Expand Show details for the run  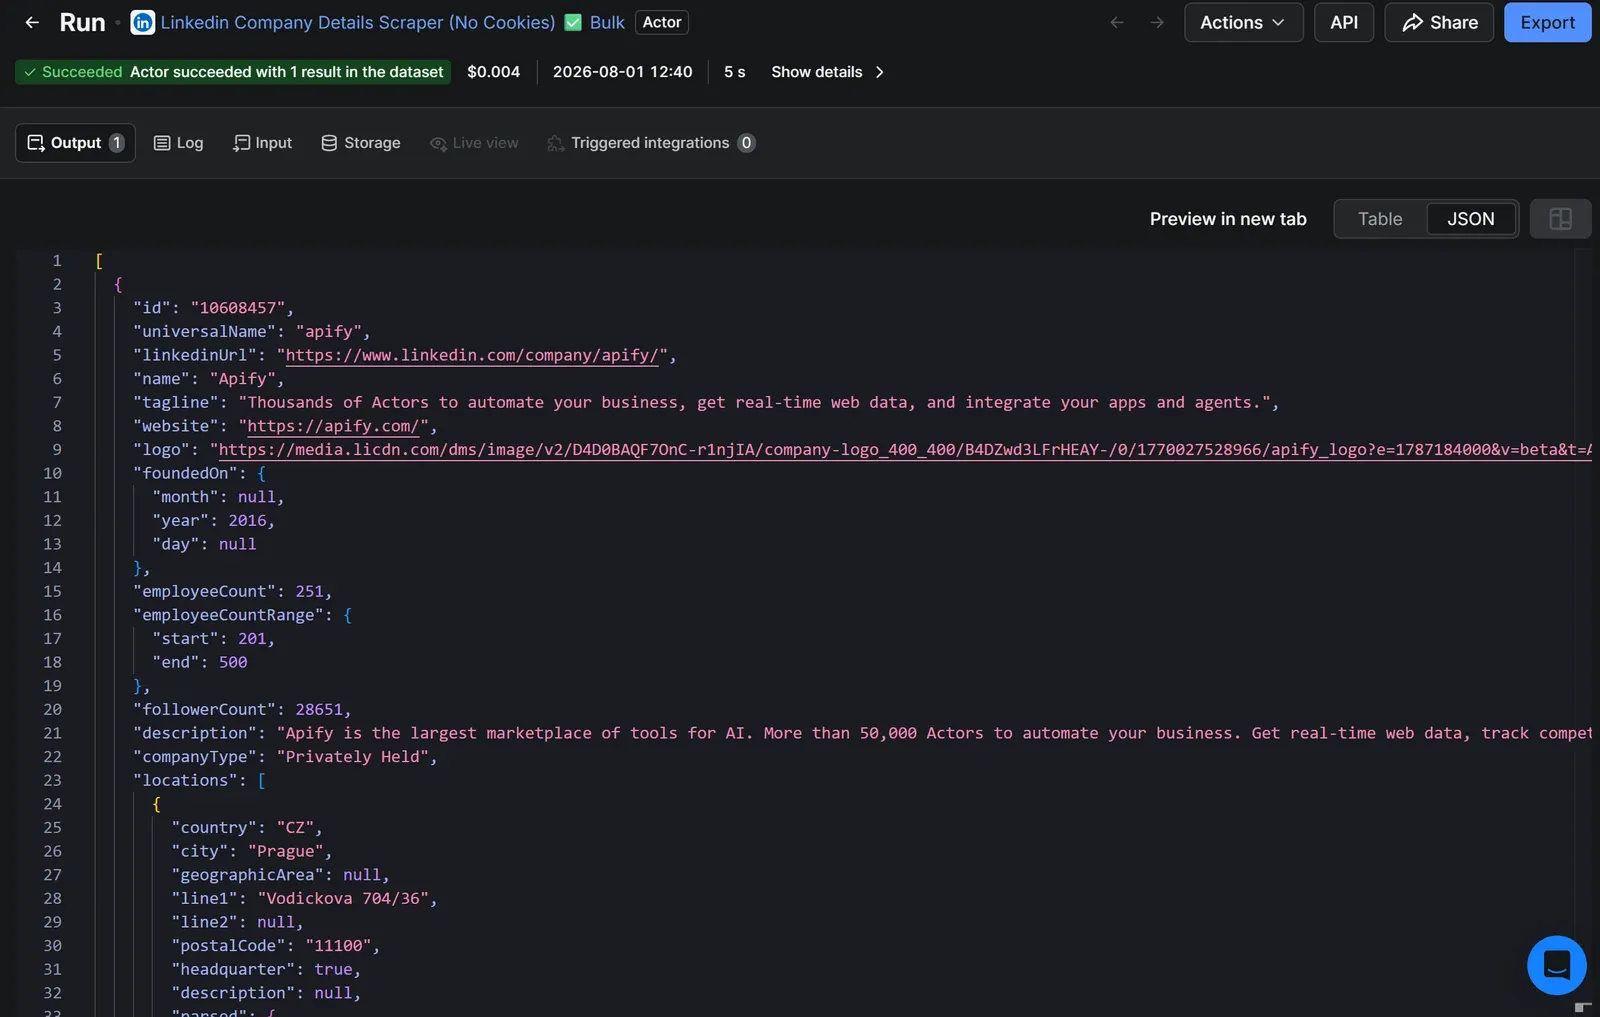tap(828, 72)
